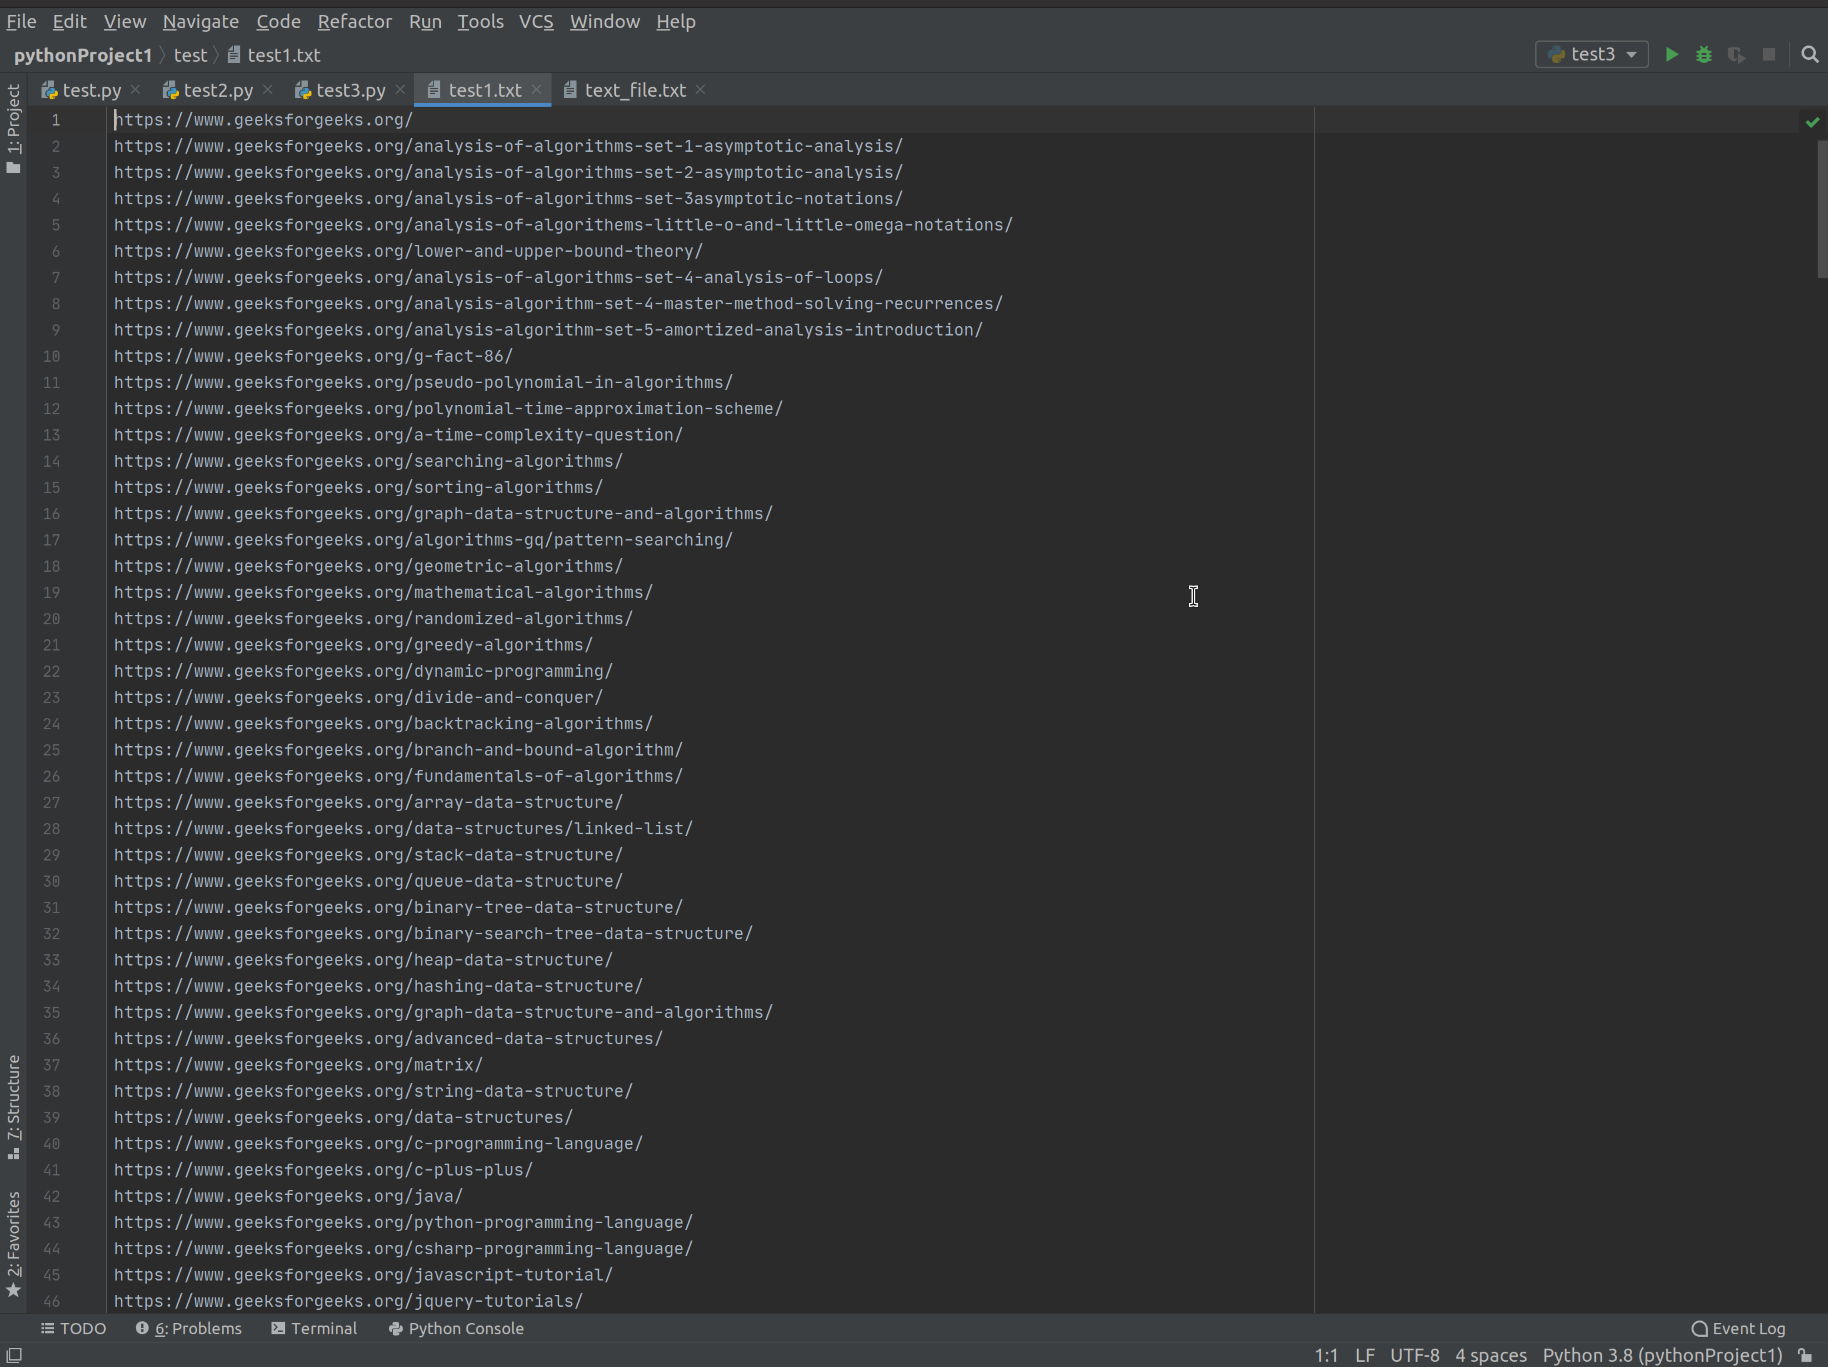Change the Python 3.8 interpreter
The width and height of the screenshot is (1828, 1367).
pos(1662,1355)
